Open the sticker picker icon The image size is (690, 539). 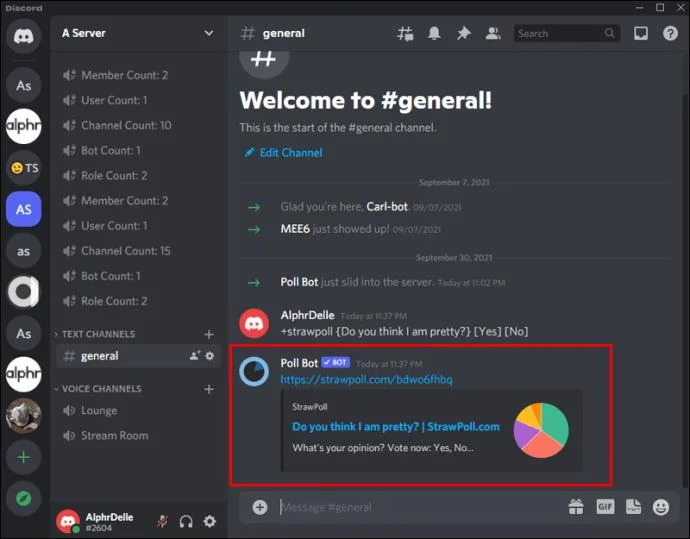coord(633,507)
